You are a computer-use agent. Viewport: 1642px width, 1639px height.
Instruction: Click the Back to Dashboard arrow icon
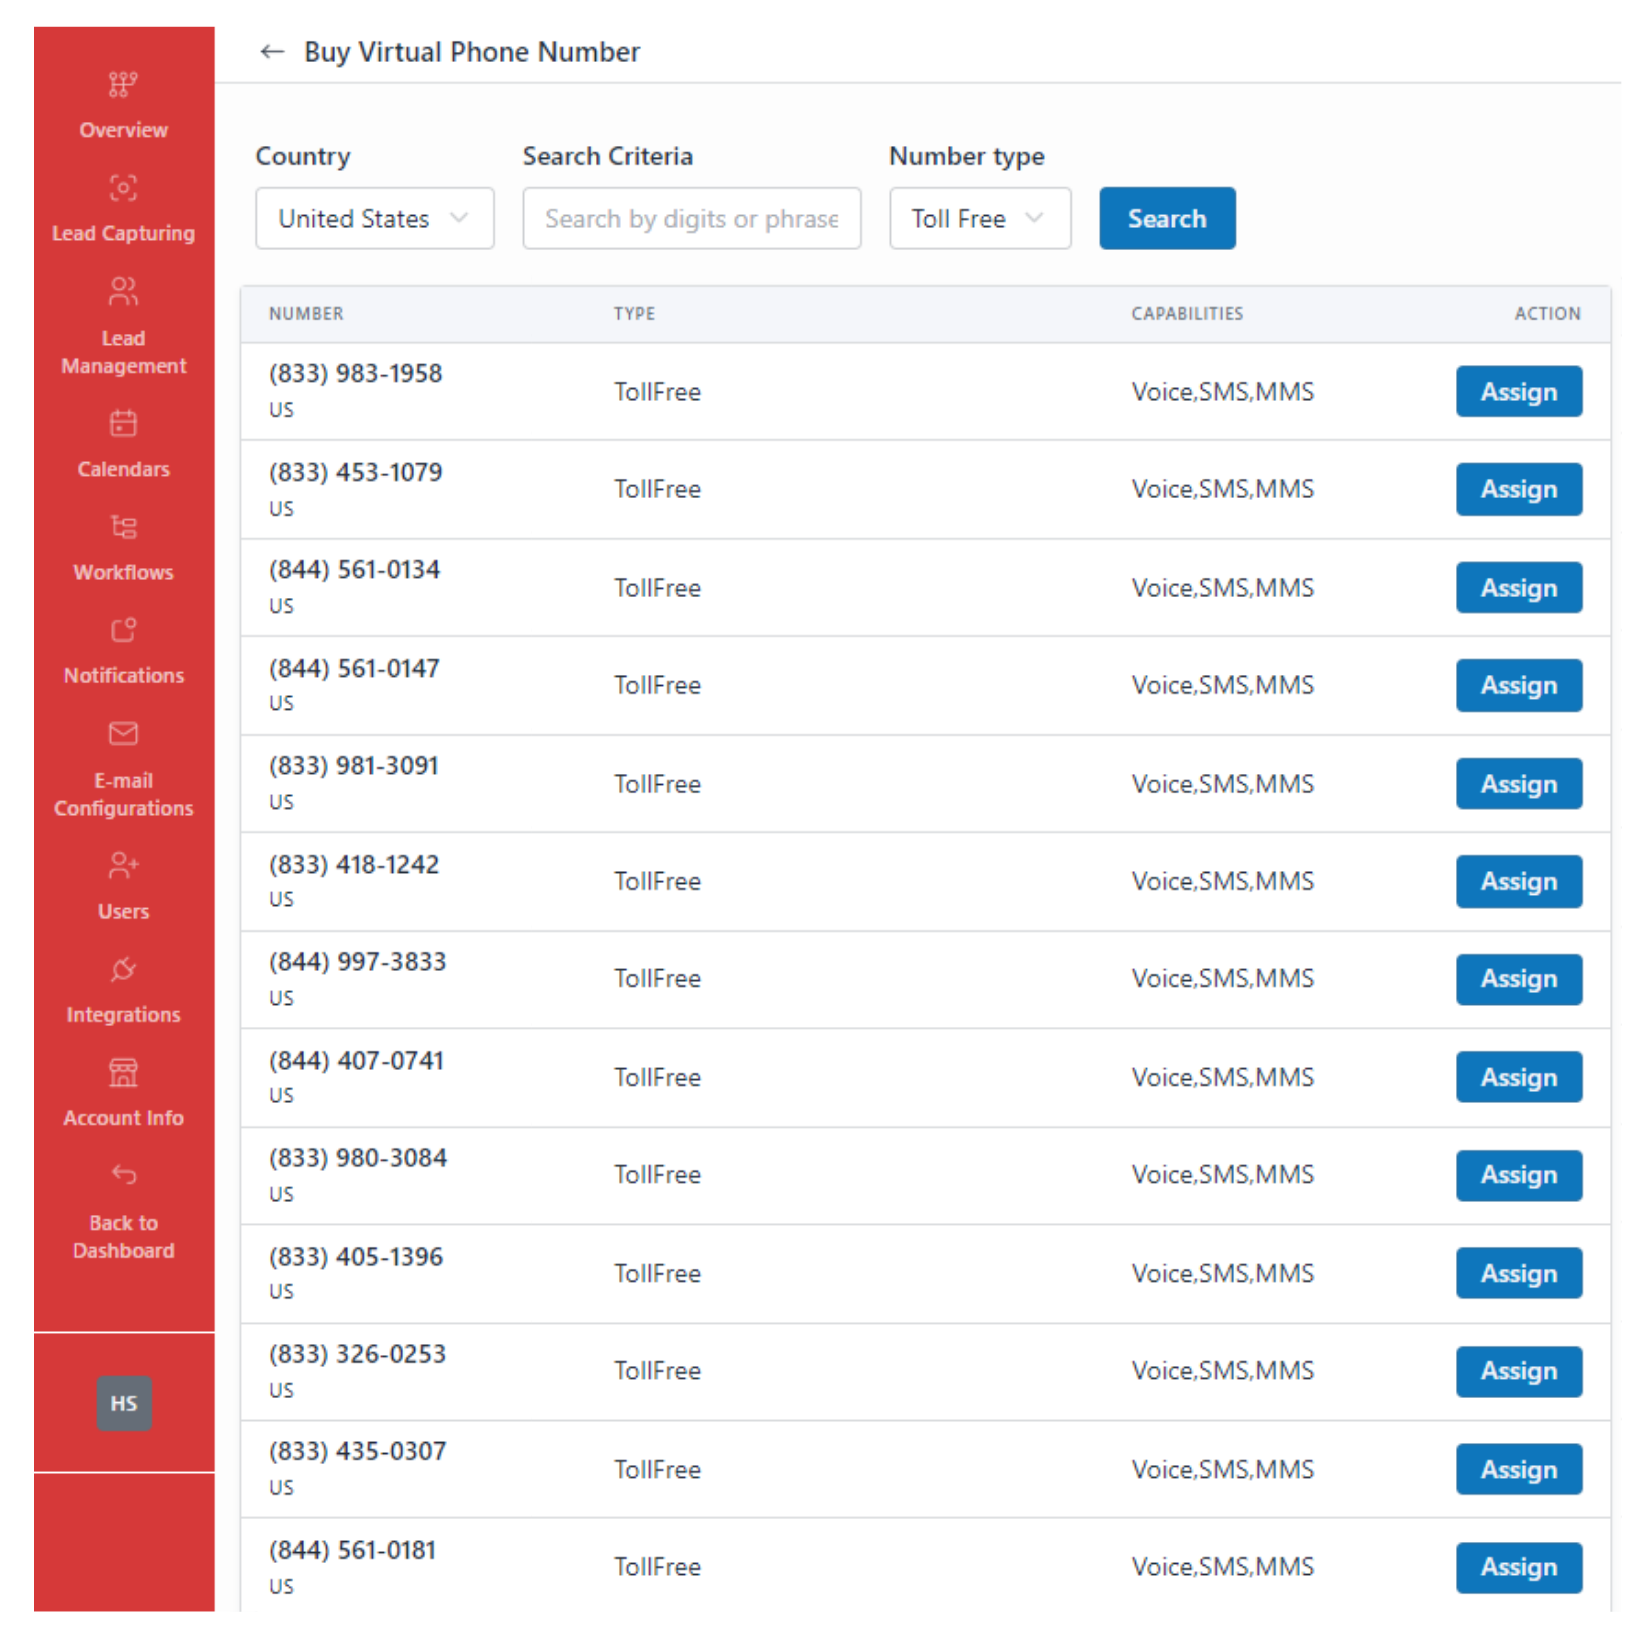click(x=123, y=1175)
